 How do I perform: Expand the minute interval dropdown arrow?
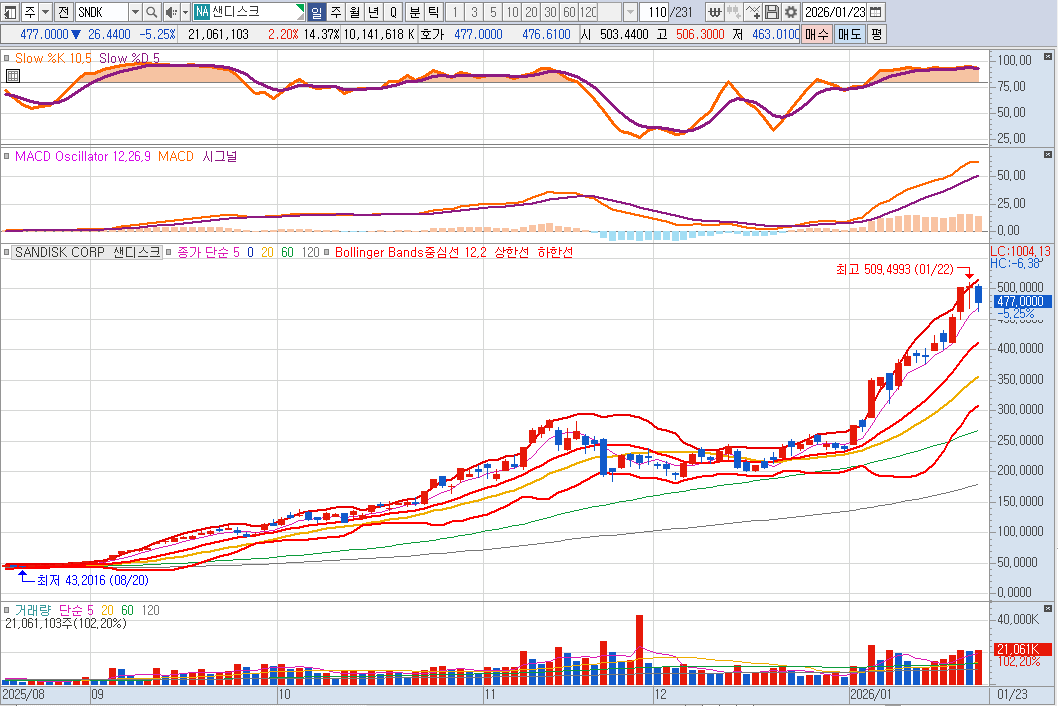[x=629, y=12]
